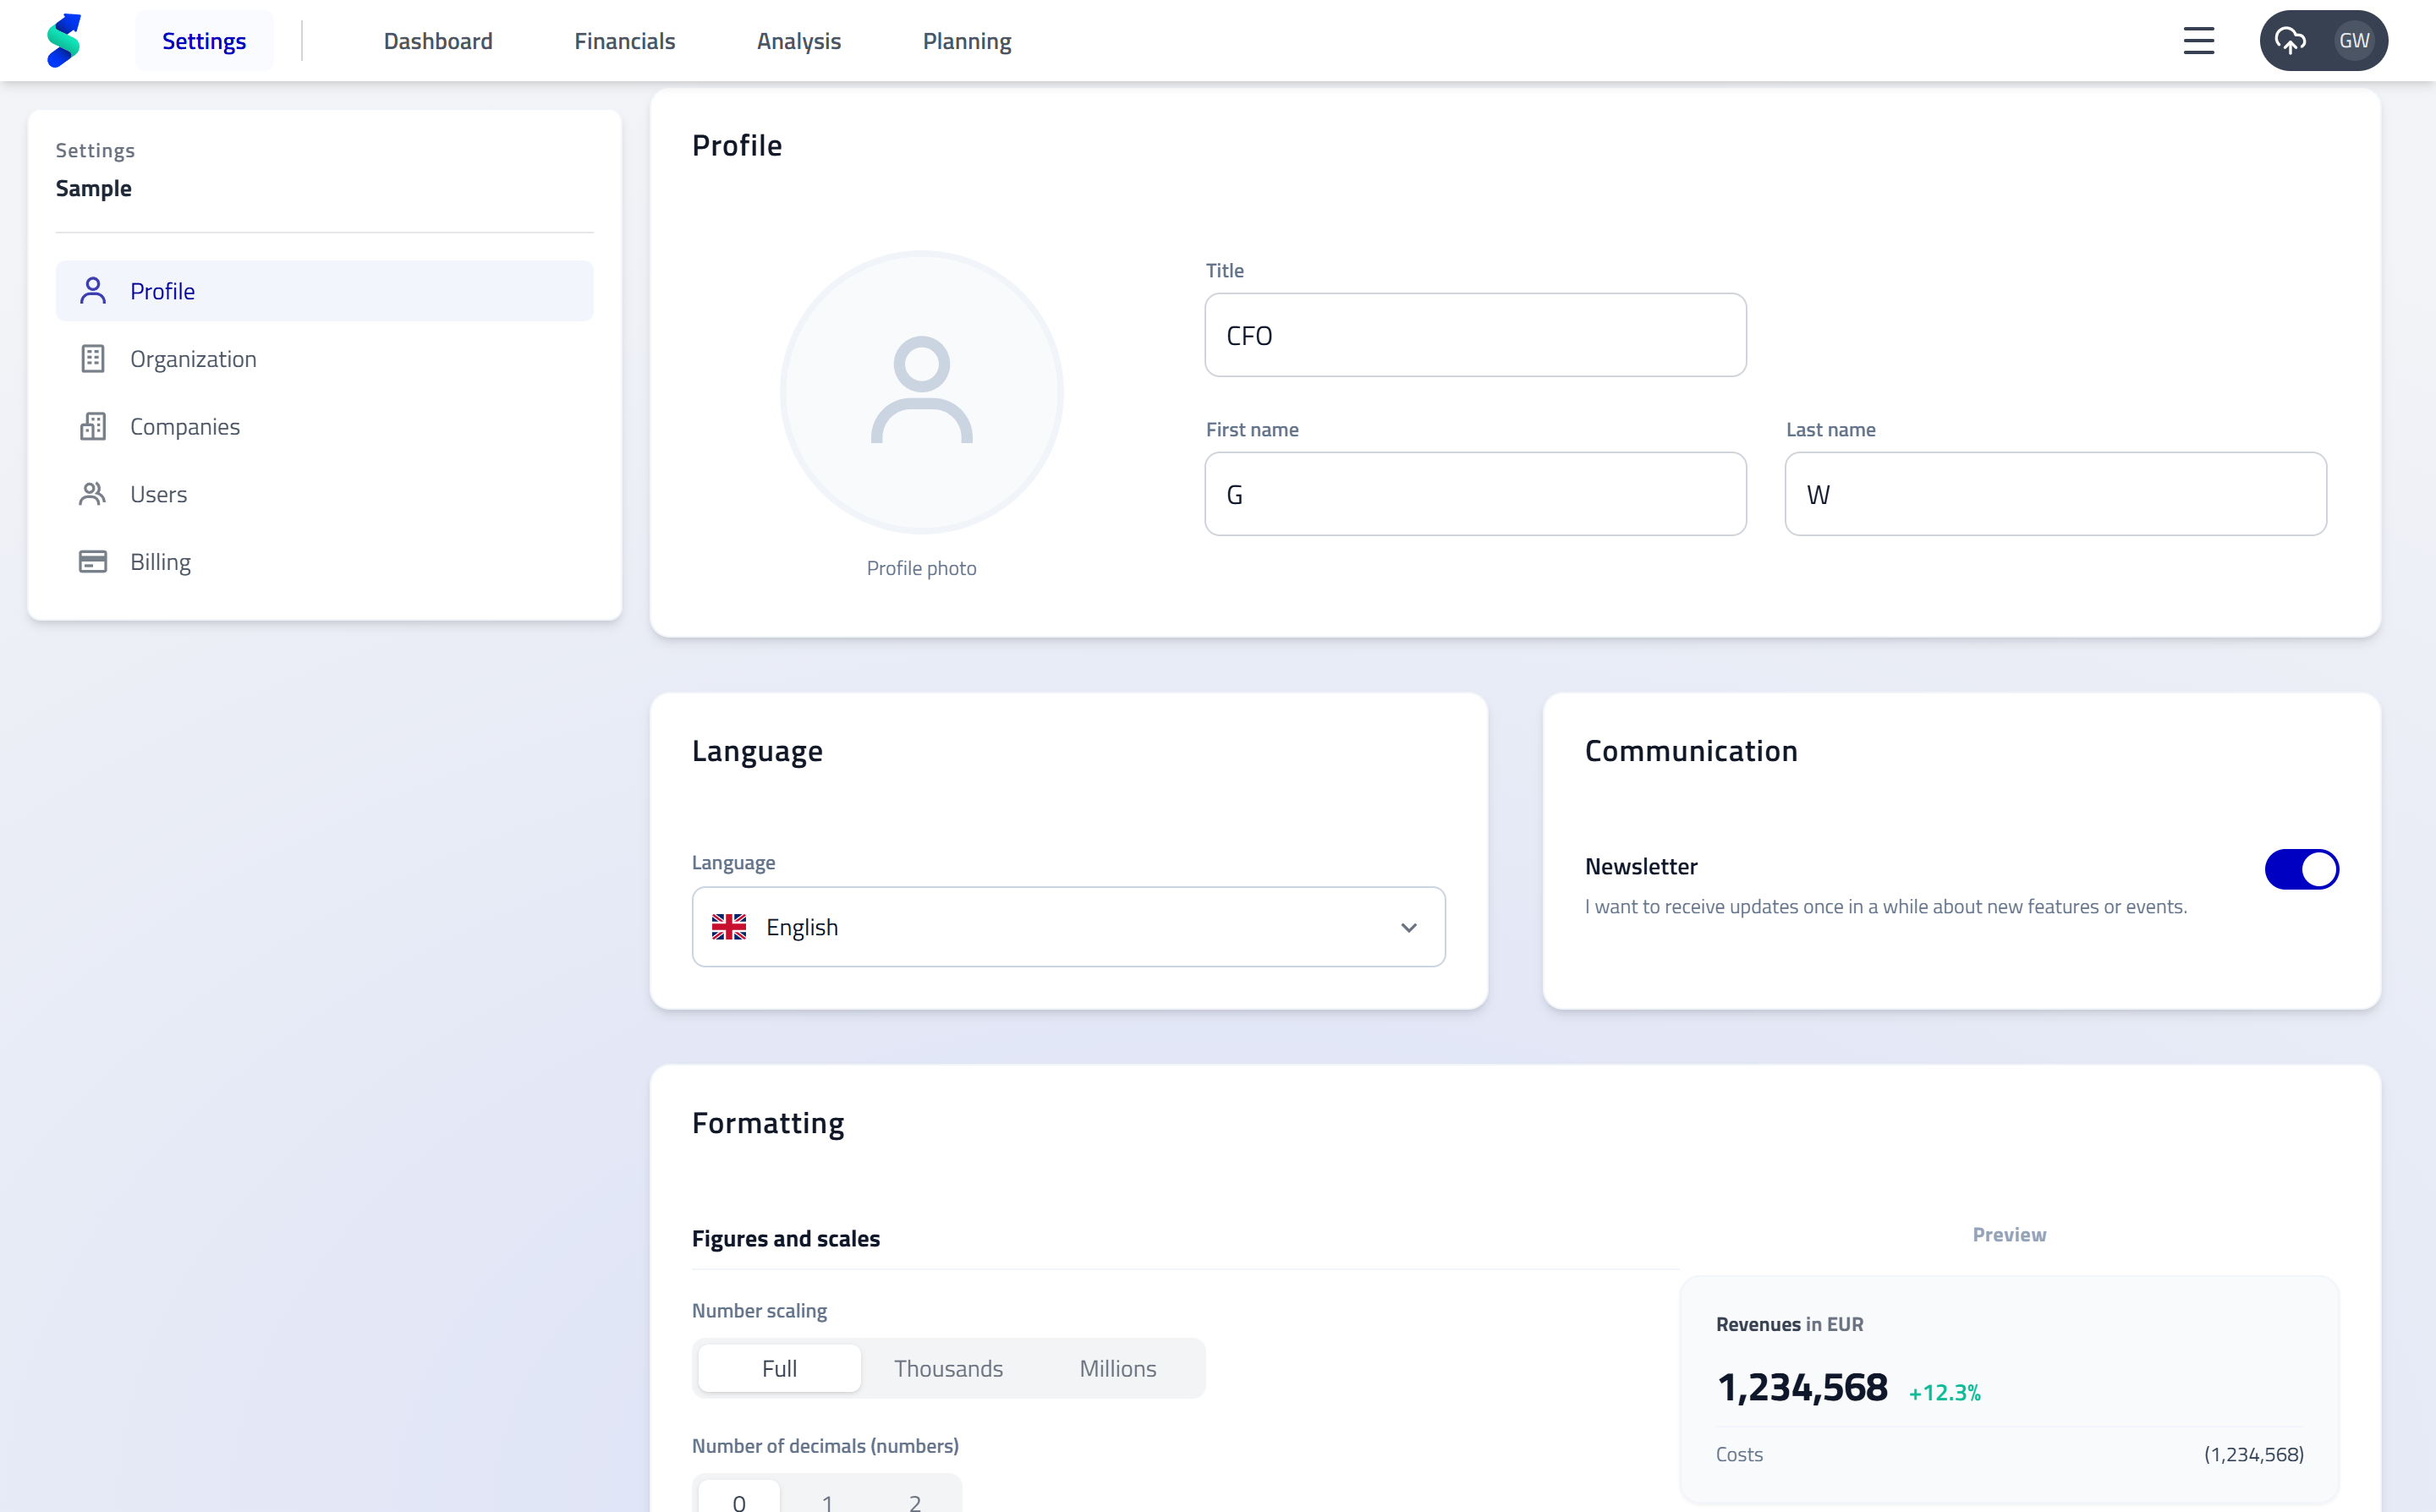
Task: Open Organization settings via its sidebar icon
Action: tap(93, 358)
